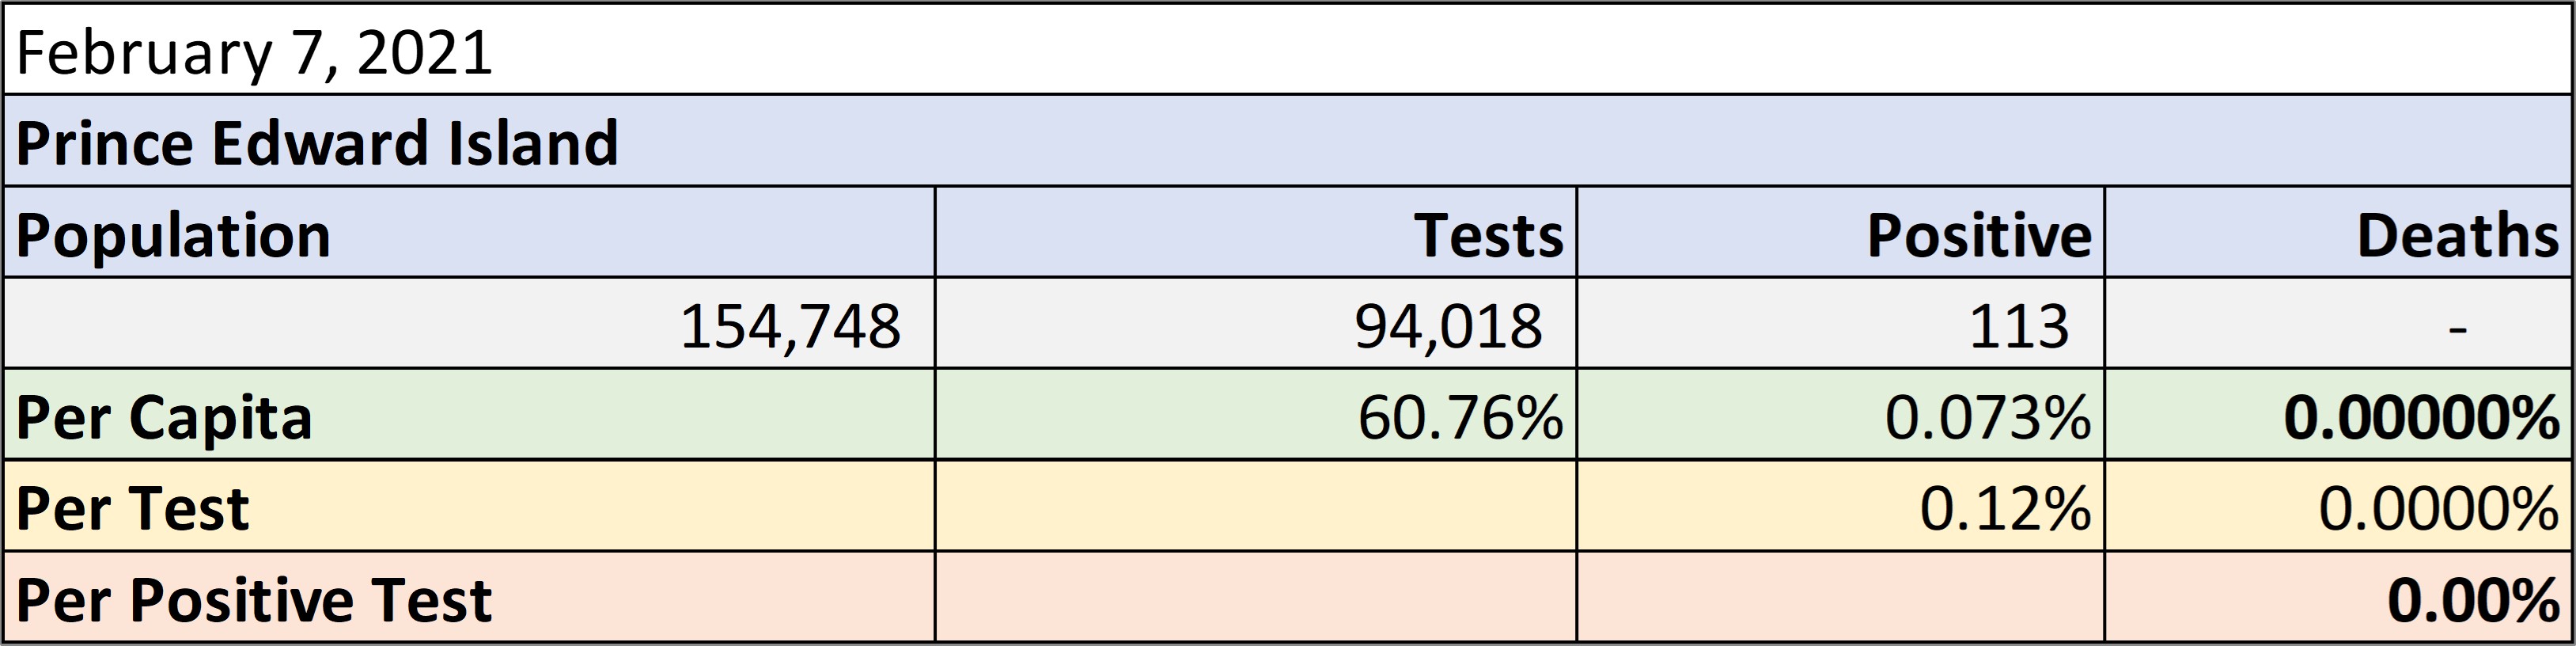Select the Deaths column header
The height and width of the screenshot is (646, 2576).
[x=2339, y=232]
